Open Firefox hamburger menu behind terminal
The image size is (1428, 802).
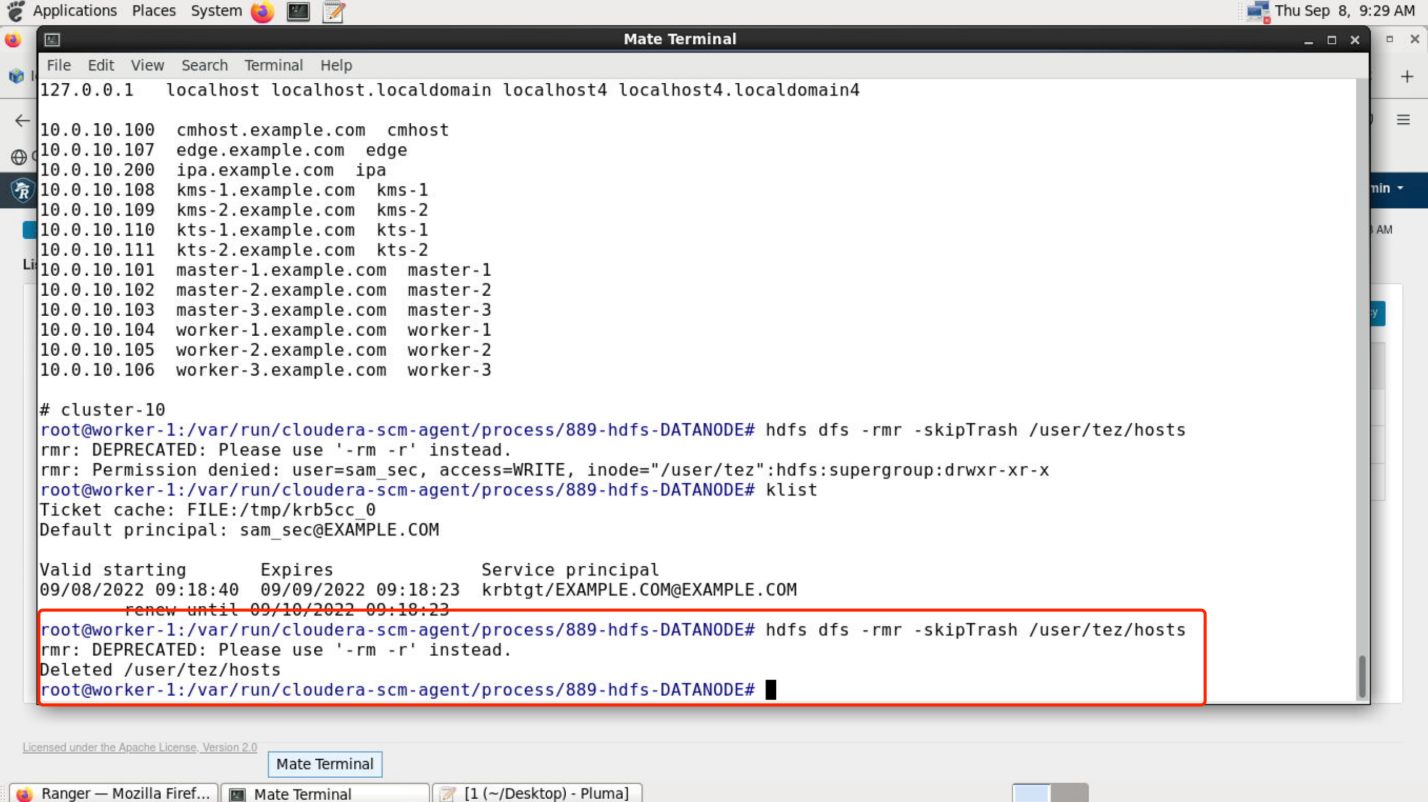(x=1404, y=120)
